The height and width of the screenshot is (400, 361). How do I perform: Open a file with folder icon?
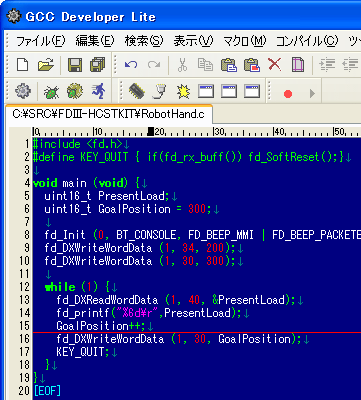pyautogui.click(x=46, y=64)
